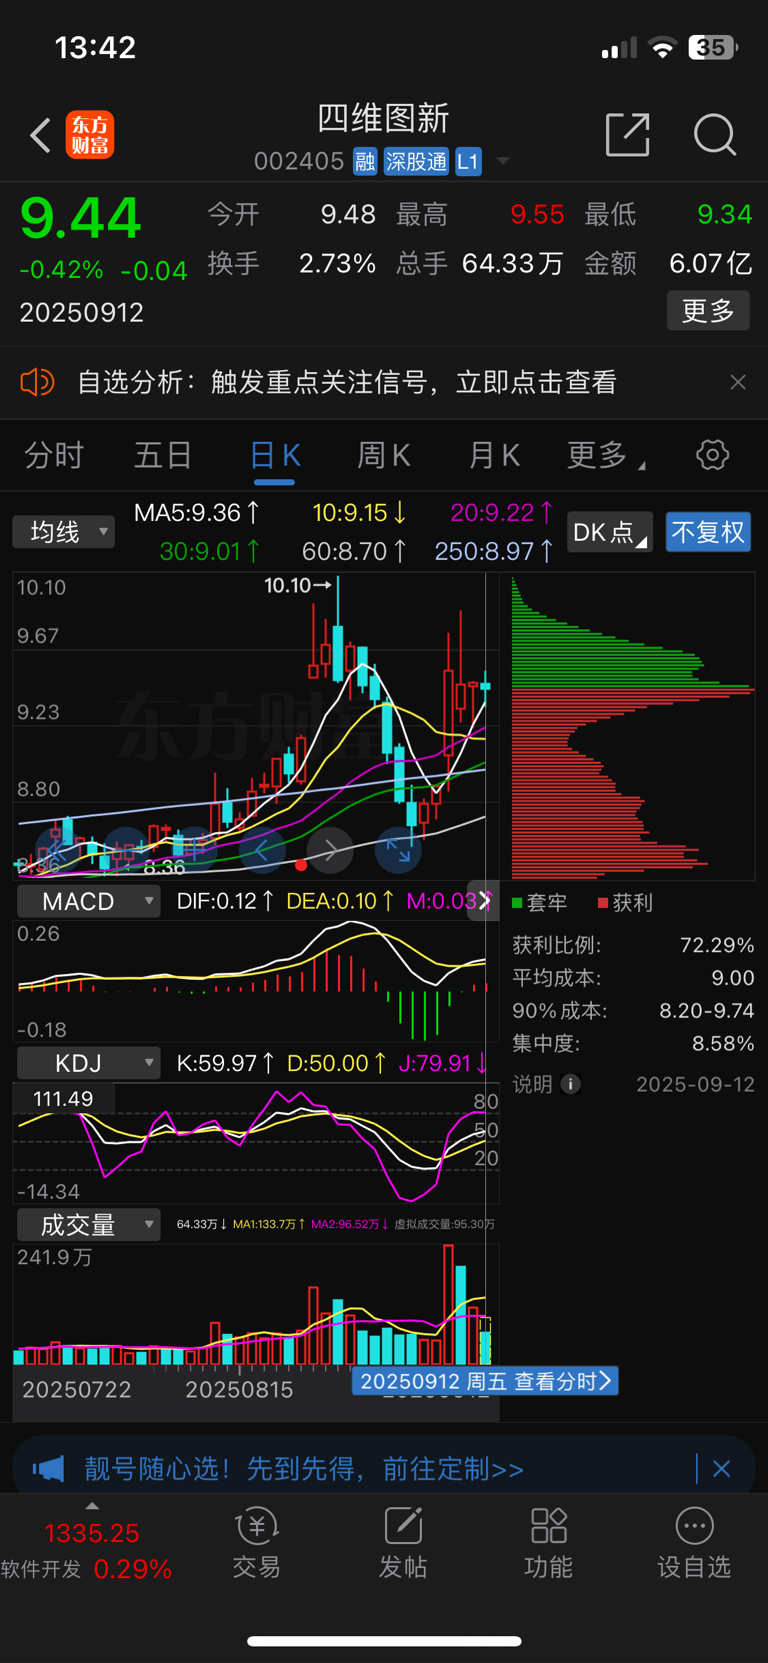This screenshot has height=1663, width=768.
Task: Tap the 最高 9.55 value
Action: (x=537, y=214)
